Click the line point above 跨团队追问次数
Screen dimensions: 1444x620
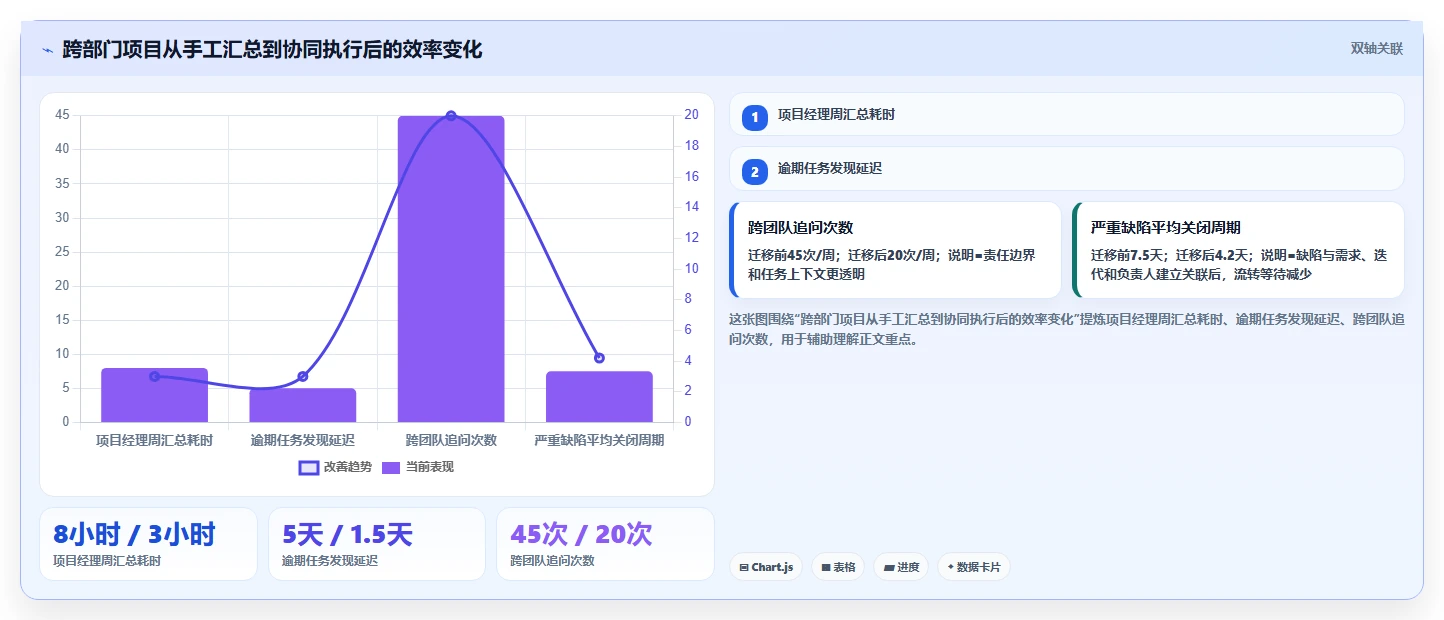click(451, 116)
